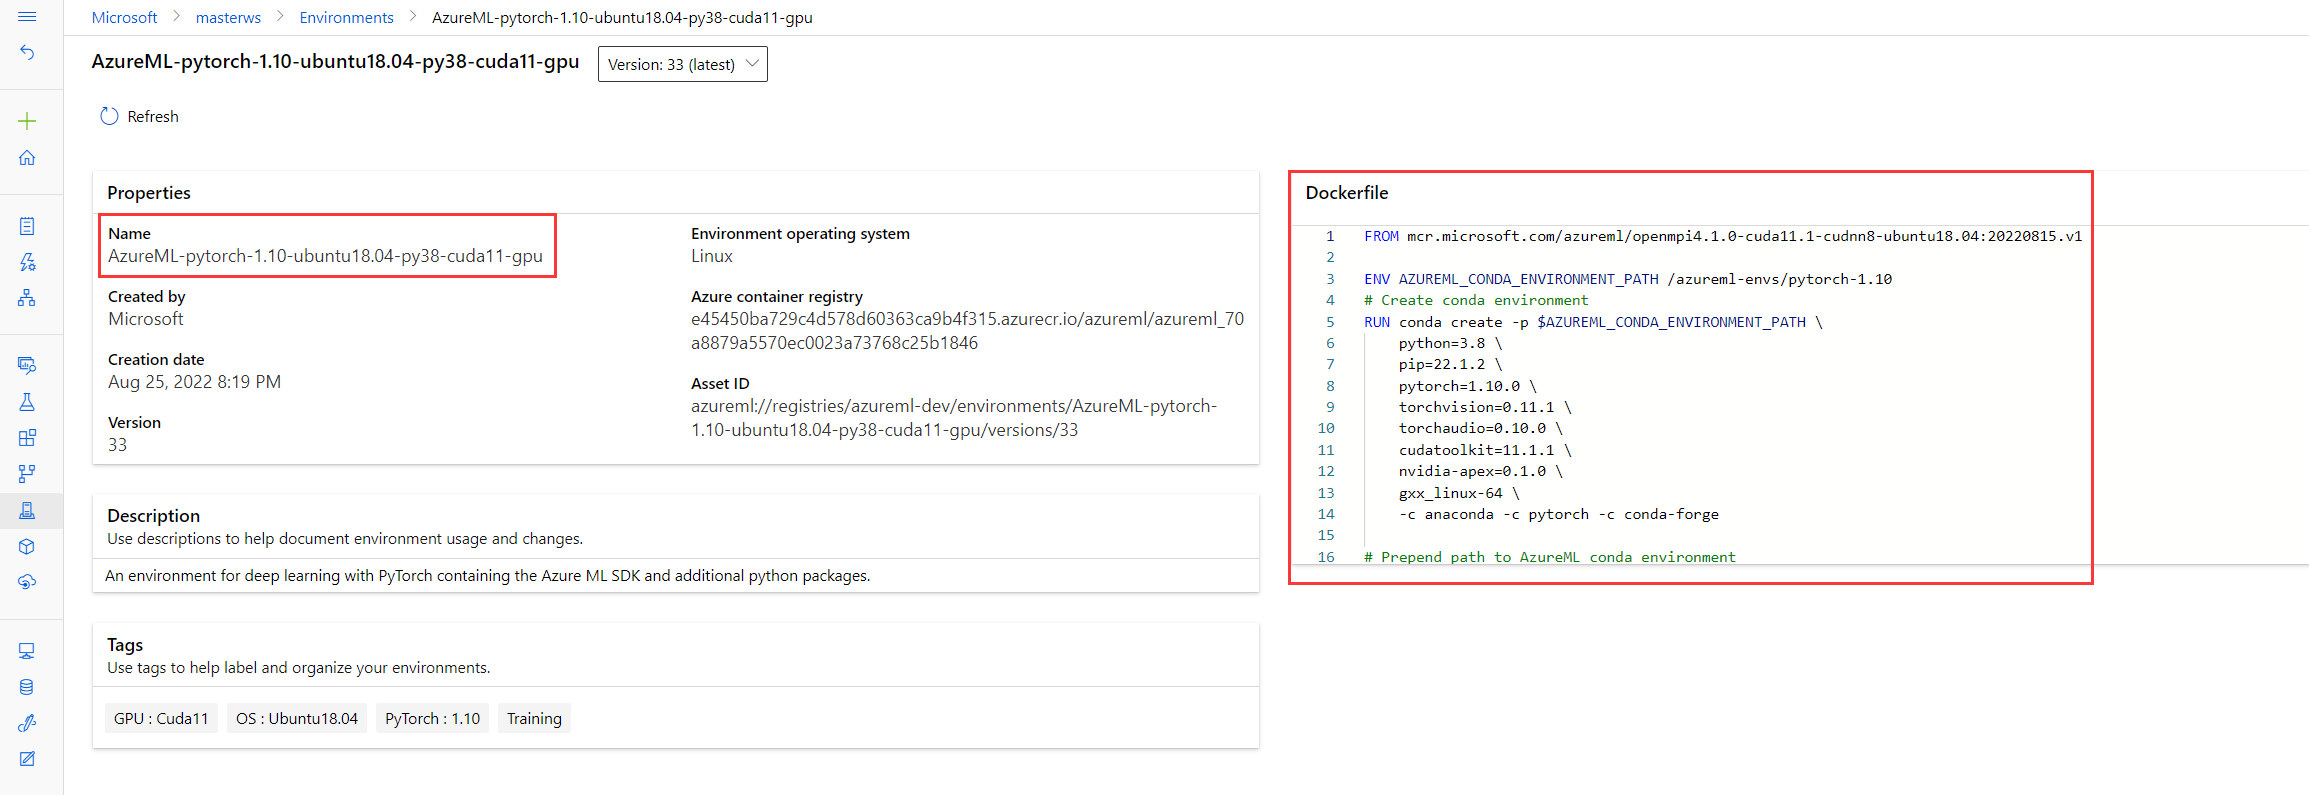The height and width of the screenshot is (795, 2309).
Task: Open Datastores cylinder icon in sidebar
Action: click(x=27, y=687)
